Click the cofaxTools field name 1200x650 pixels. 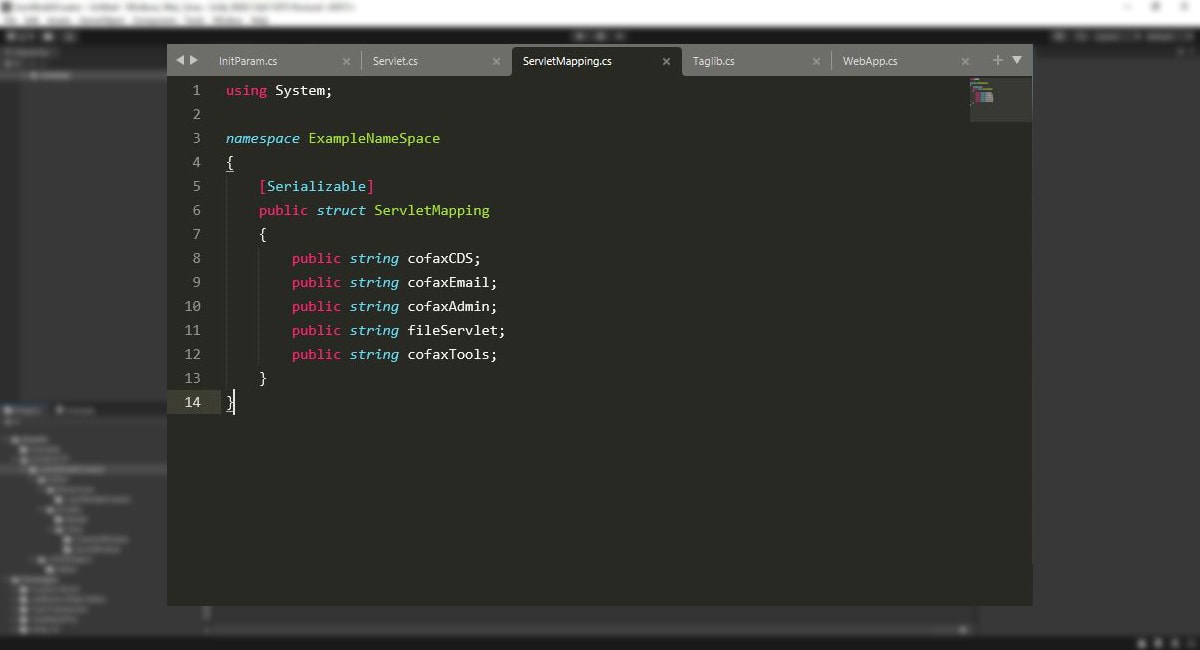(x=448, y=354)
